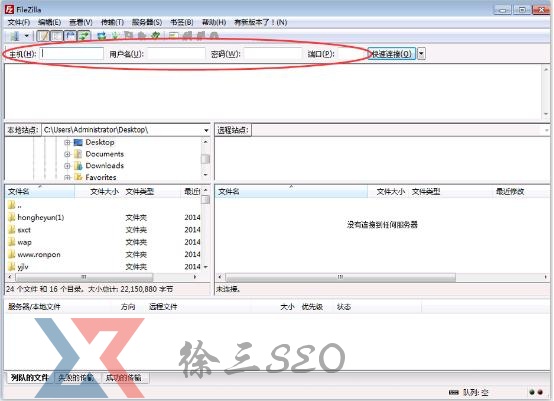Click the 优先级 queue column header
Image resolution: width=554 pixels, height=401 pixels.
point(312,307)
